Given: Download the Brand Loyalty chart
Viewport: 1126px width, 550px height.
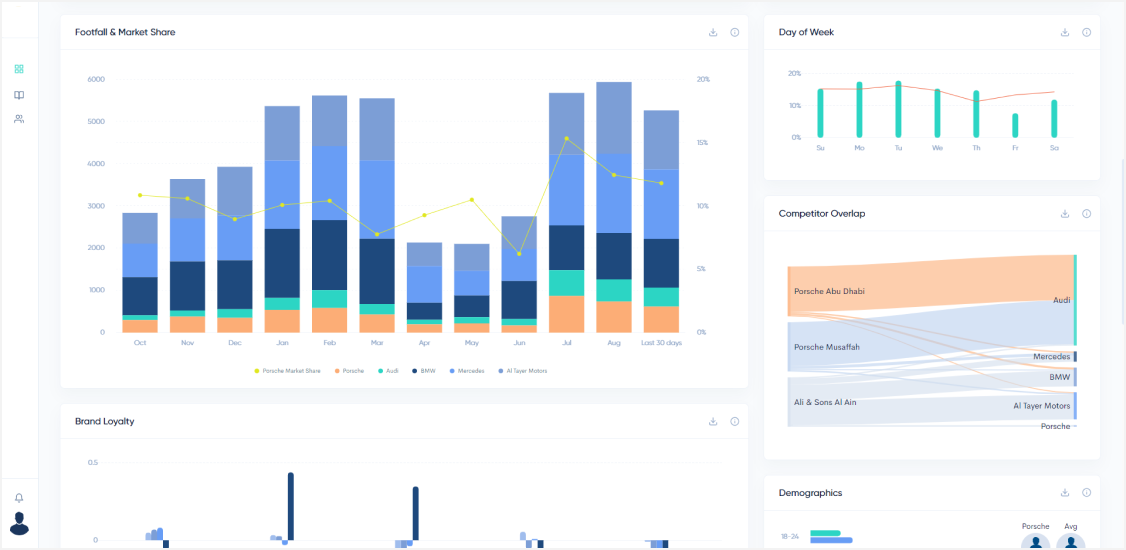Looking at the screenshot, I should tap(713, 421).
